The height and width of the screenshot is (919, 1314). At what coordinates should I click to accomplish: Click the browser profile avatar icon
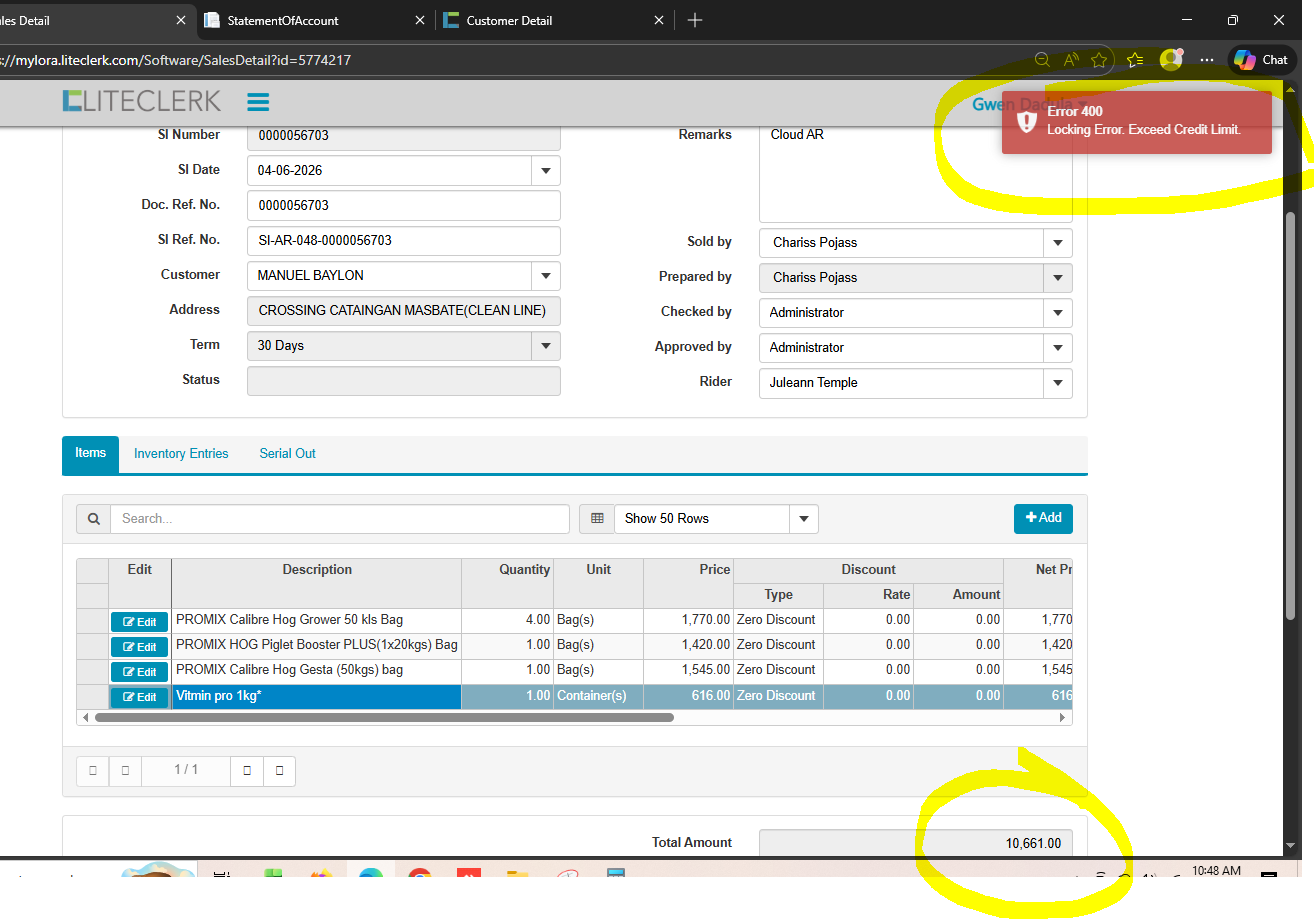tap(1170, 60)
